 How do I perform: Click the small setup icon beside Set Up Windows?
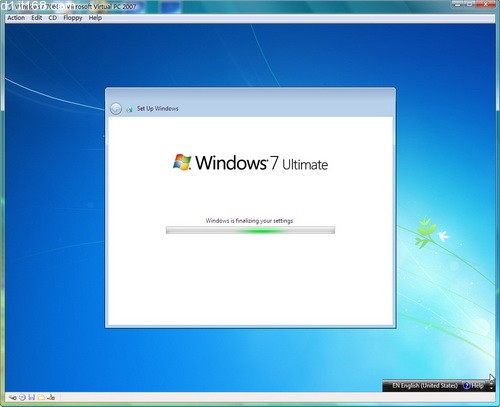[x=129, y=109]
